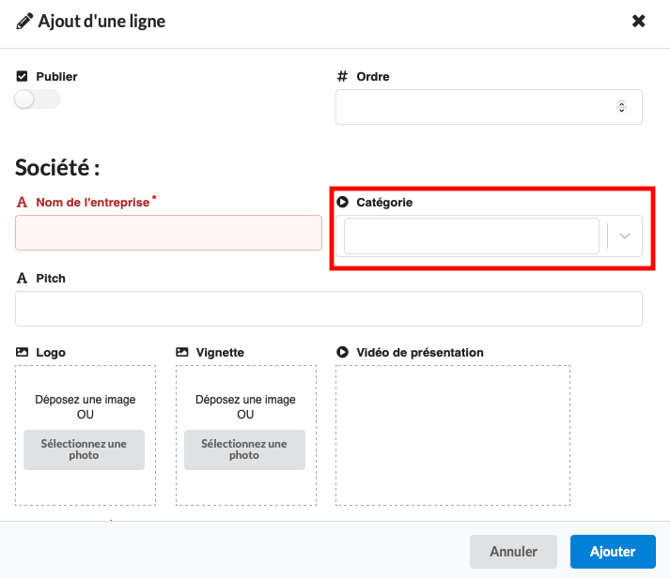This screenshot has height=578, width=670.
Task: Click the Nom de l'entreprise input field
Action: [168, 232]
